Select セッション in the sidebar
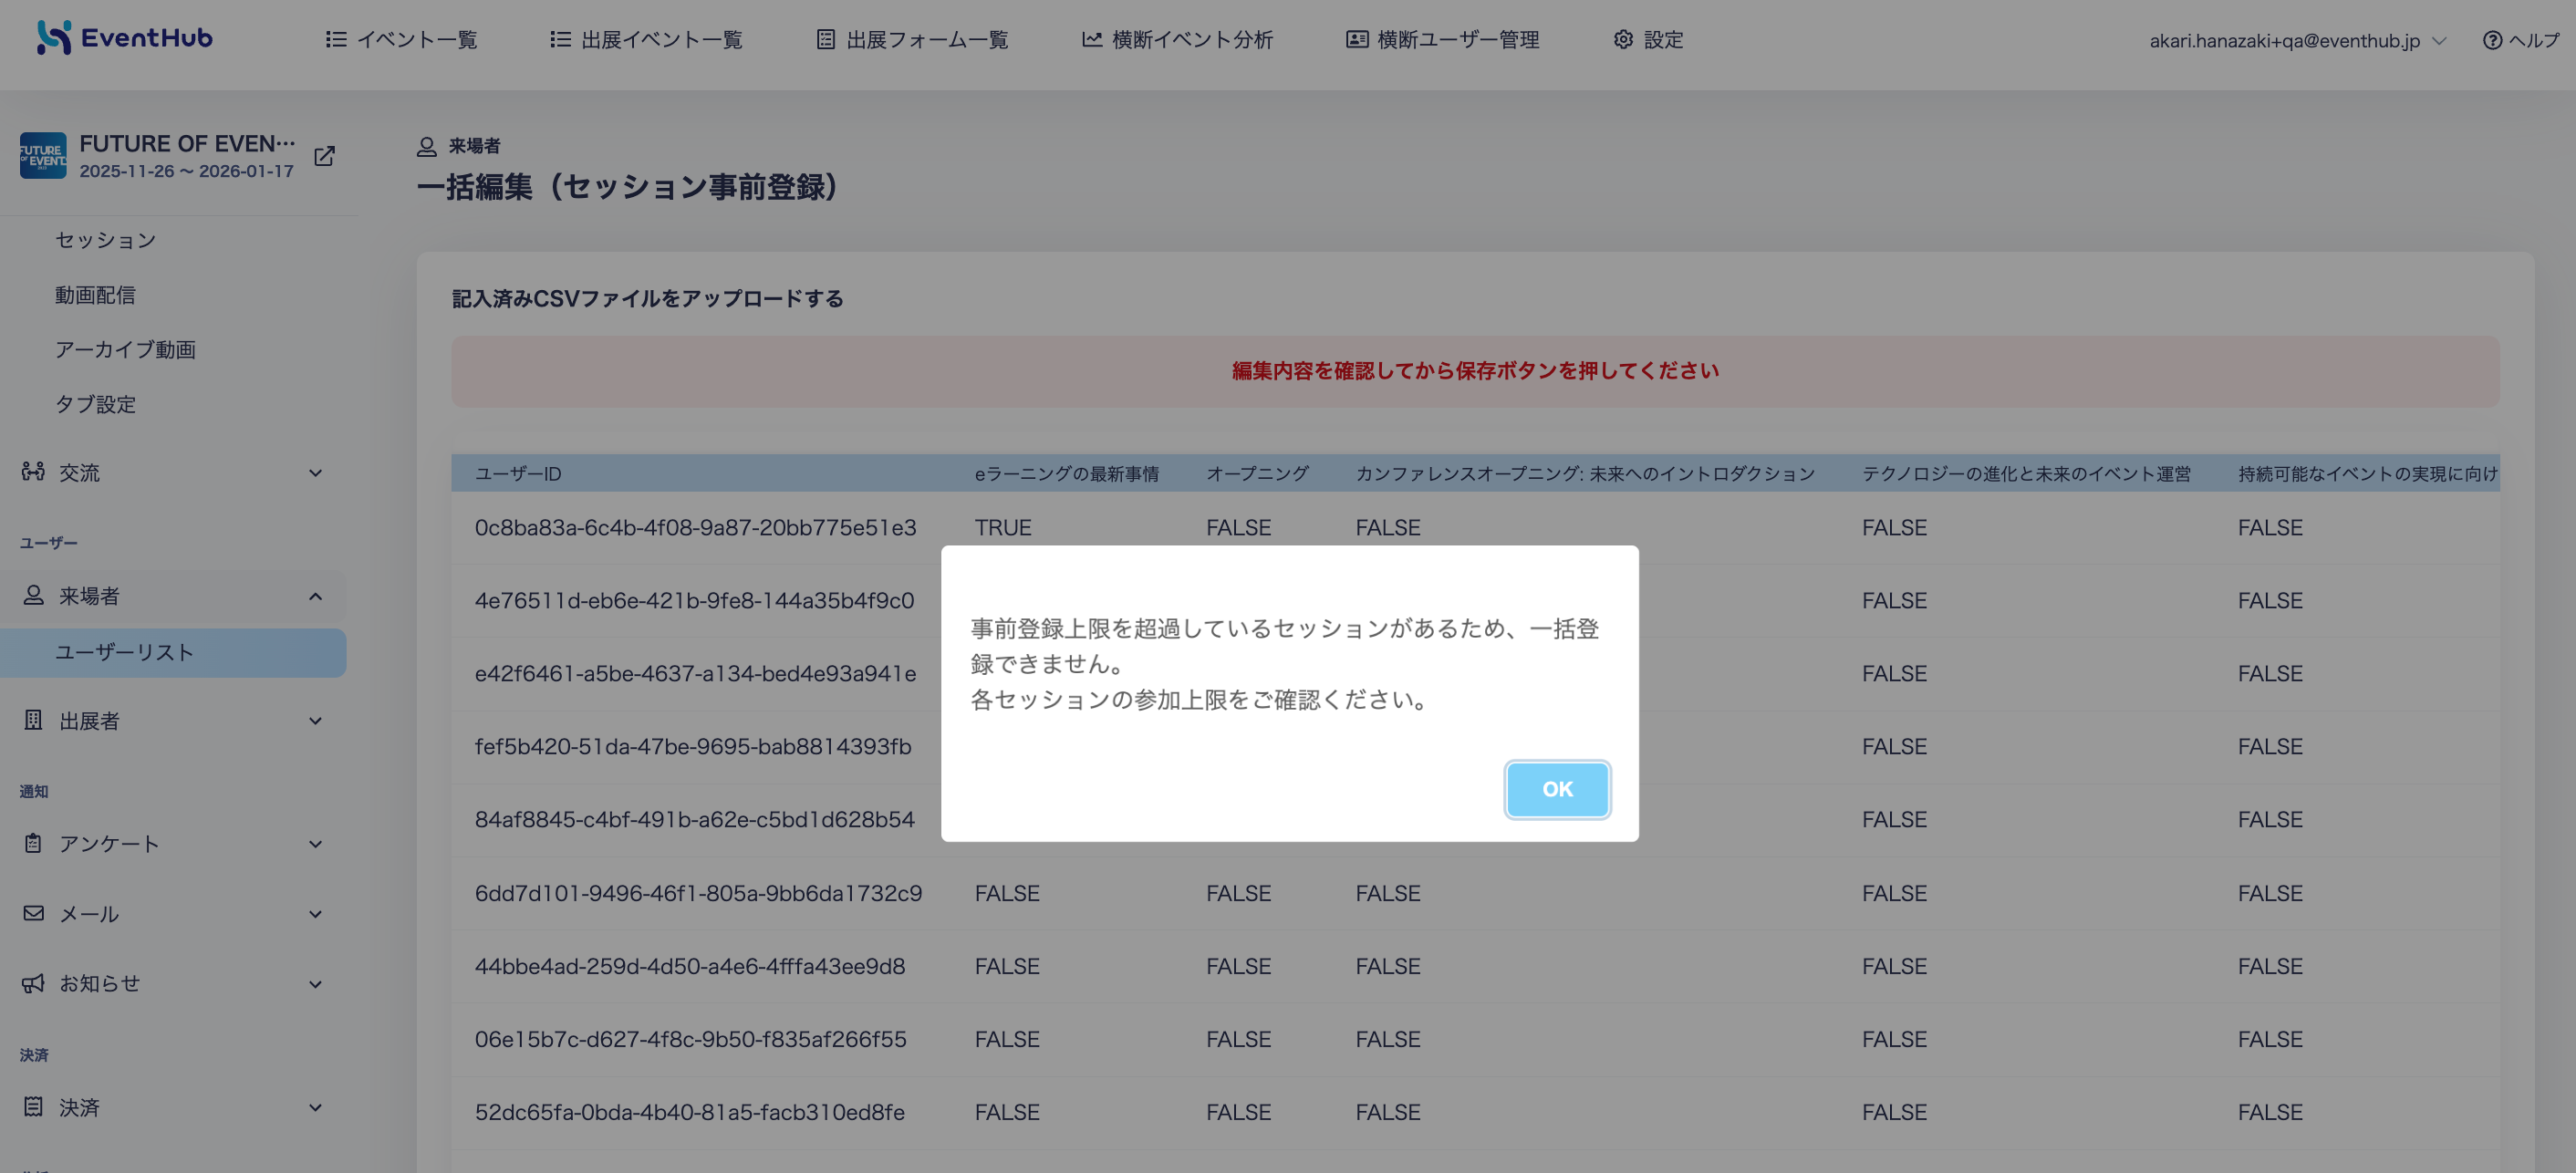The width and height of the screenshot is (2576, 1173). tap(106, 240)
